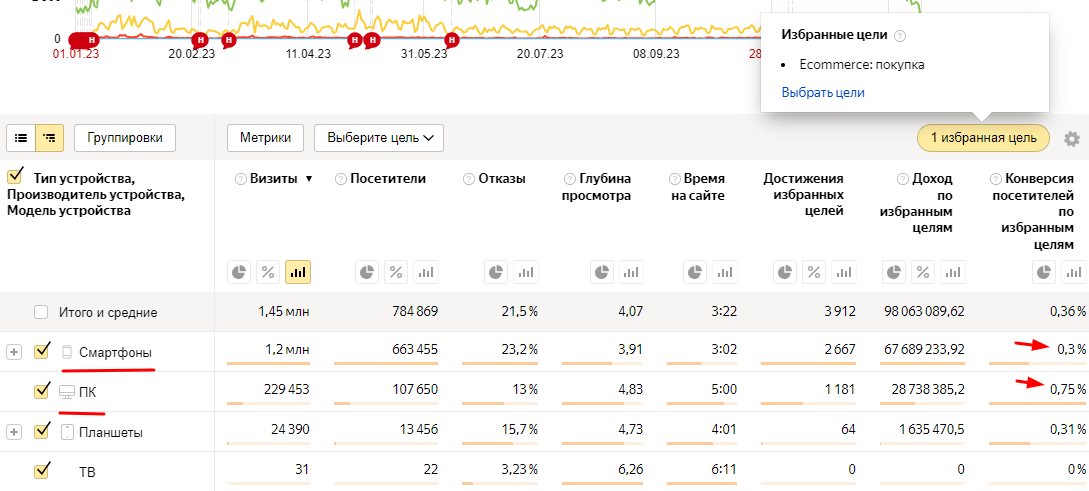
Task: Show pie chart for Визиты column
Action: [x=240, y=271]
